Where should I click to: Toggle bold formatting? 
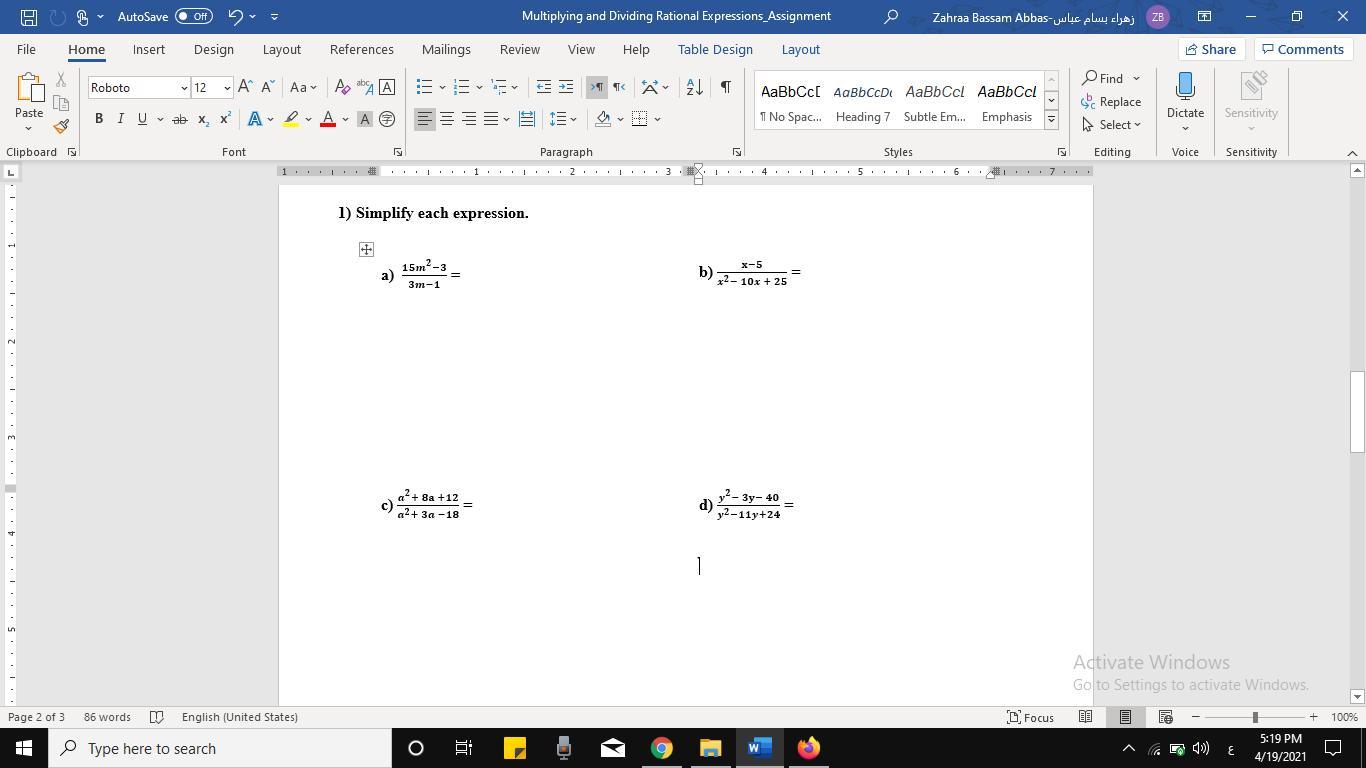(x=98, y=119)
